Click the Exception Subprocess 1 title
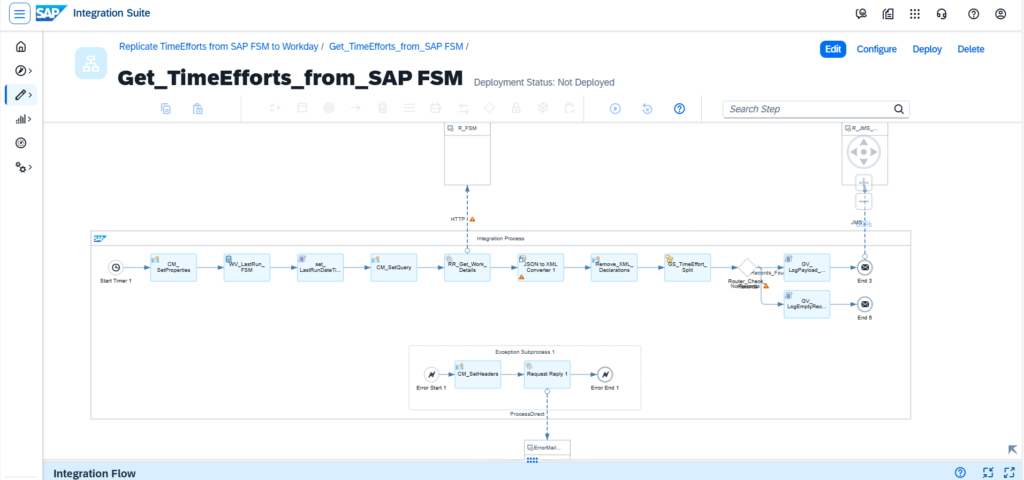Image resolution: width=1024 pixels, height=480 pixels. click(x=525, y=351)
